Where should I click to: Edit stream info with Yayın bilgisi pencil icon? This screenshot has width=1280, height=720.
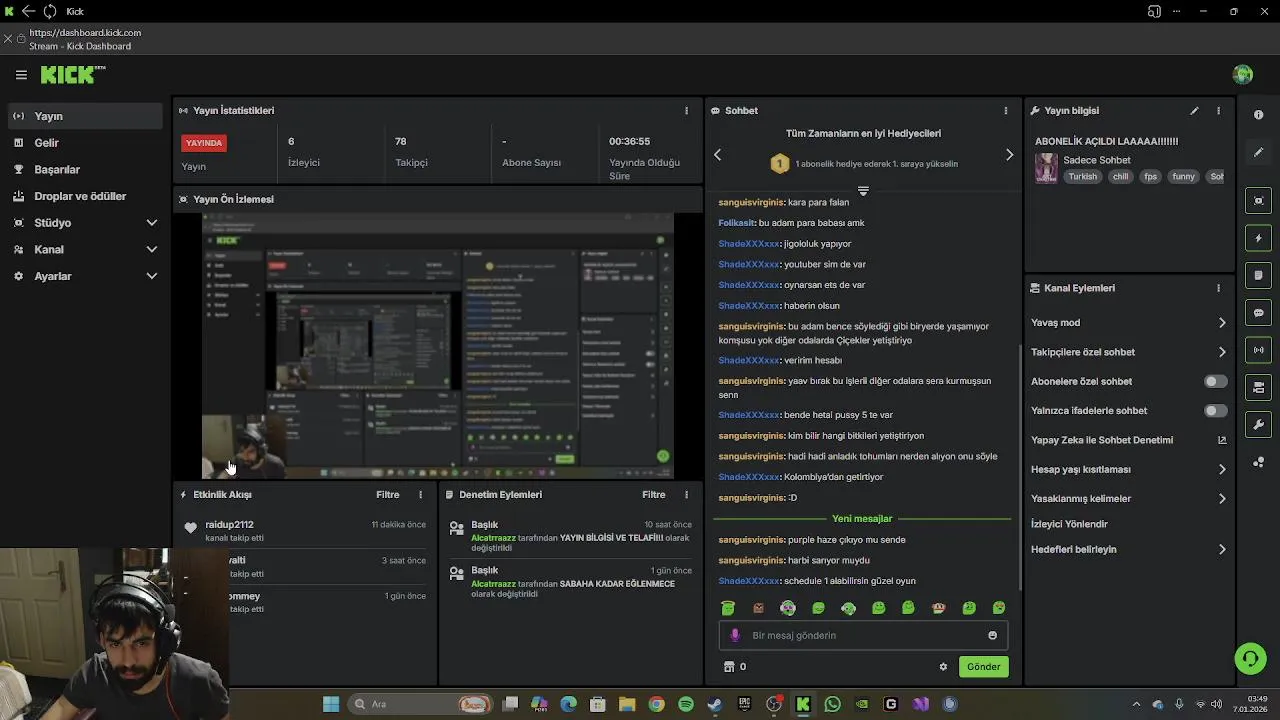point(1194,111)
